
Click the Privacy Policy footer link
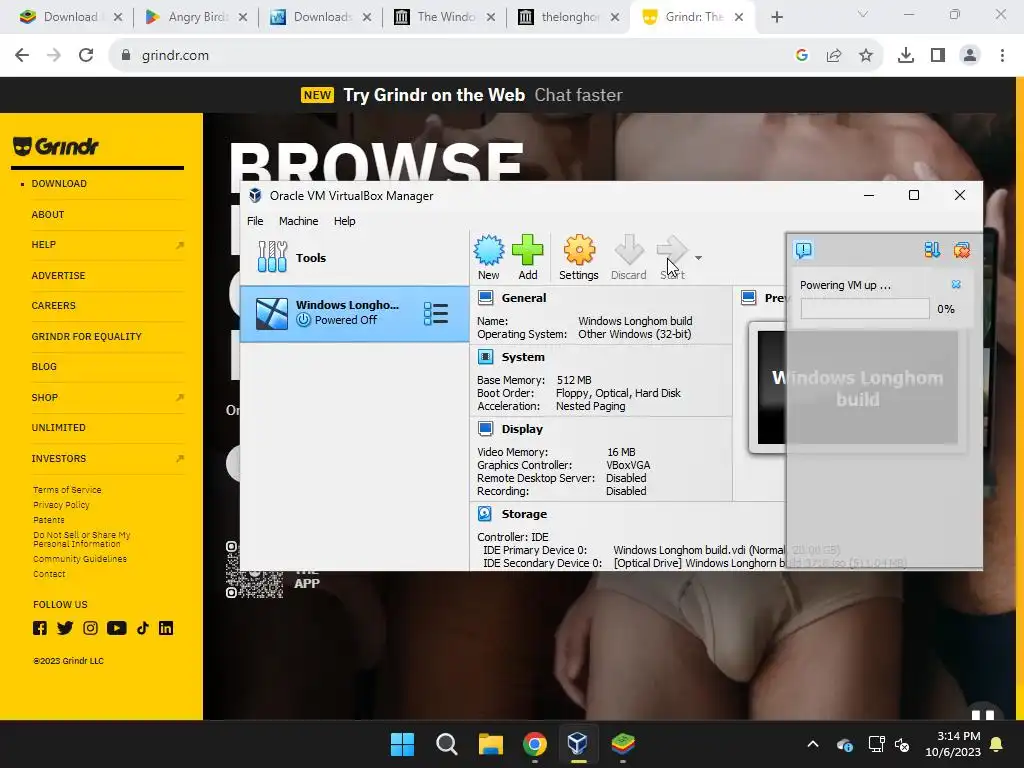[x=61, y=505]
